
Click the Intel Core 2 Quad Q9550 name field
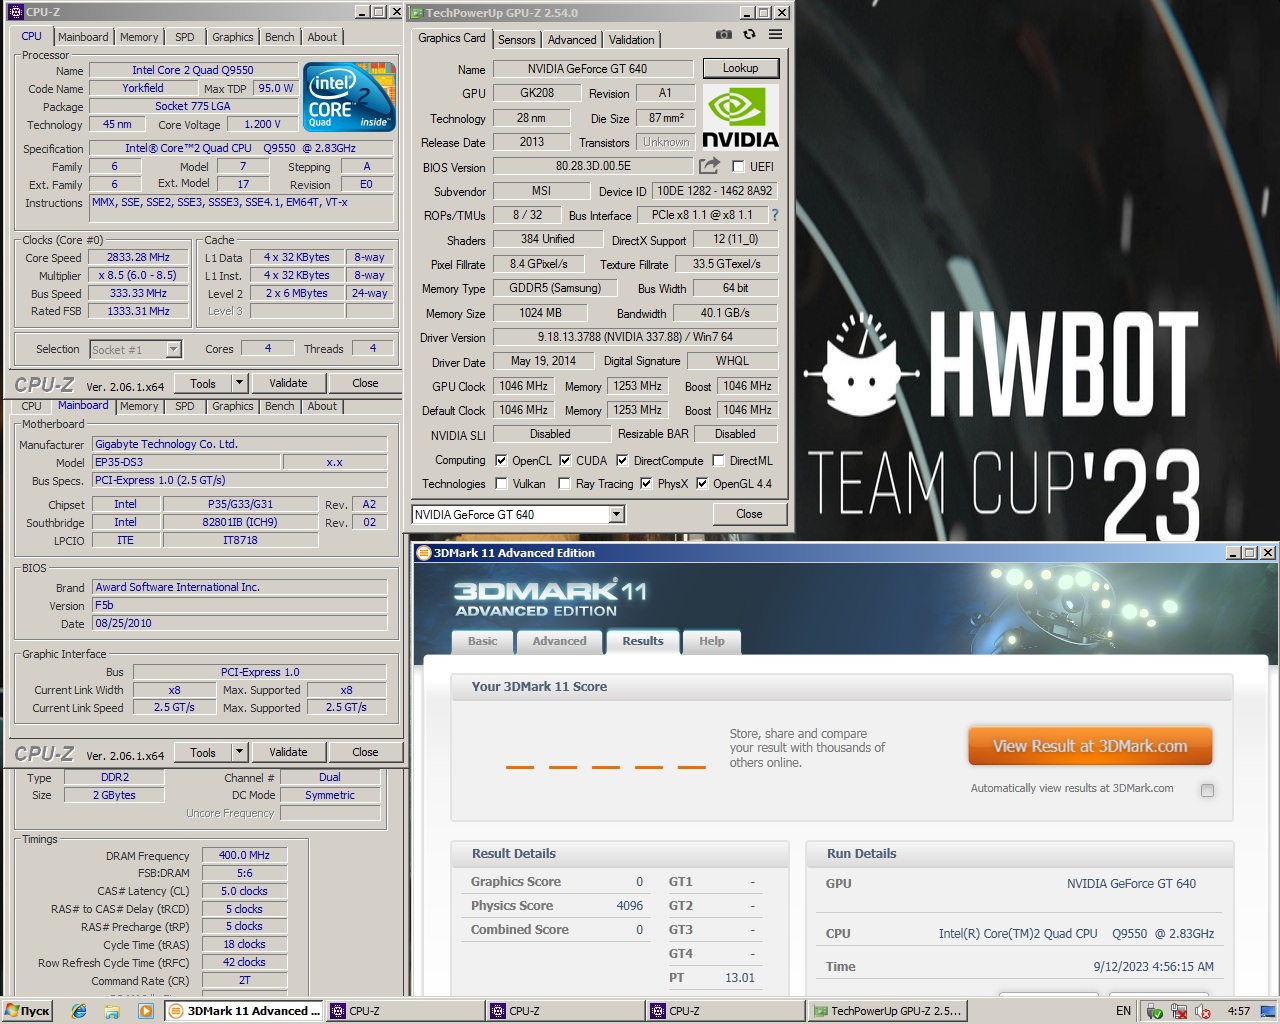pos(193,70)
